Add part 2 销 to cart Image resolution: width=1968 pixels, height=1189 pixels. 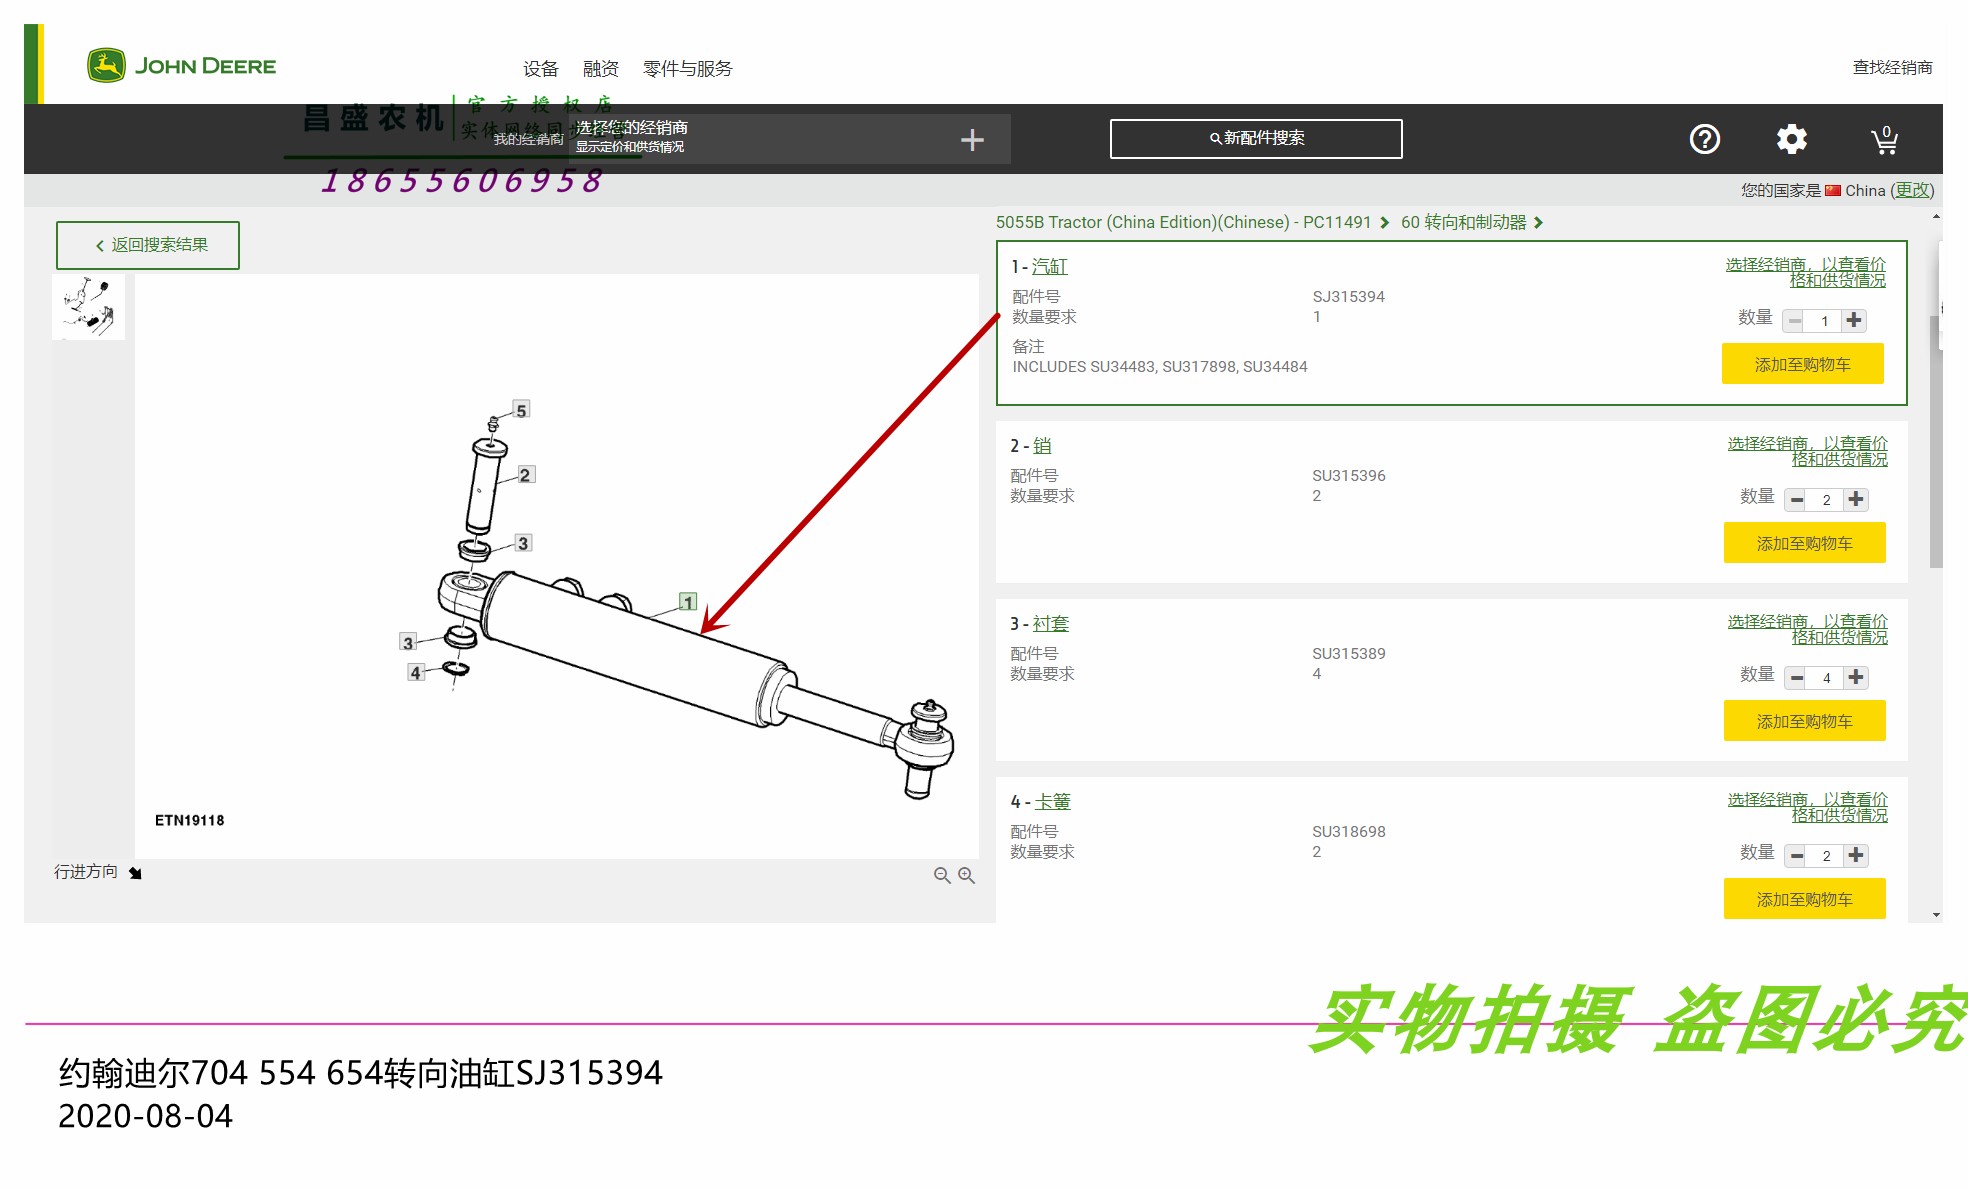tap(1804, 543)
